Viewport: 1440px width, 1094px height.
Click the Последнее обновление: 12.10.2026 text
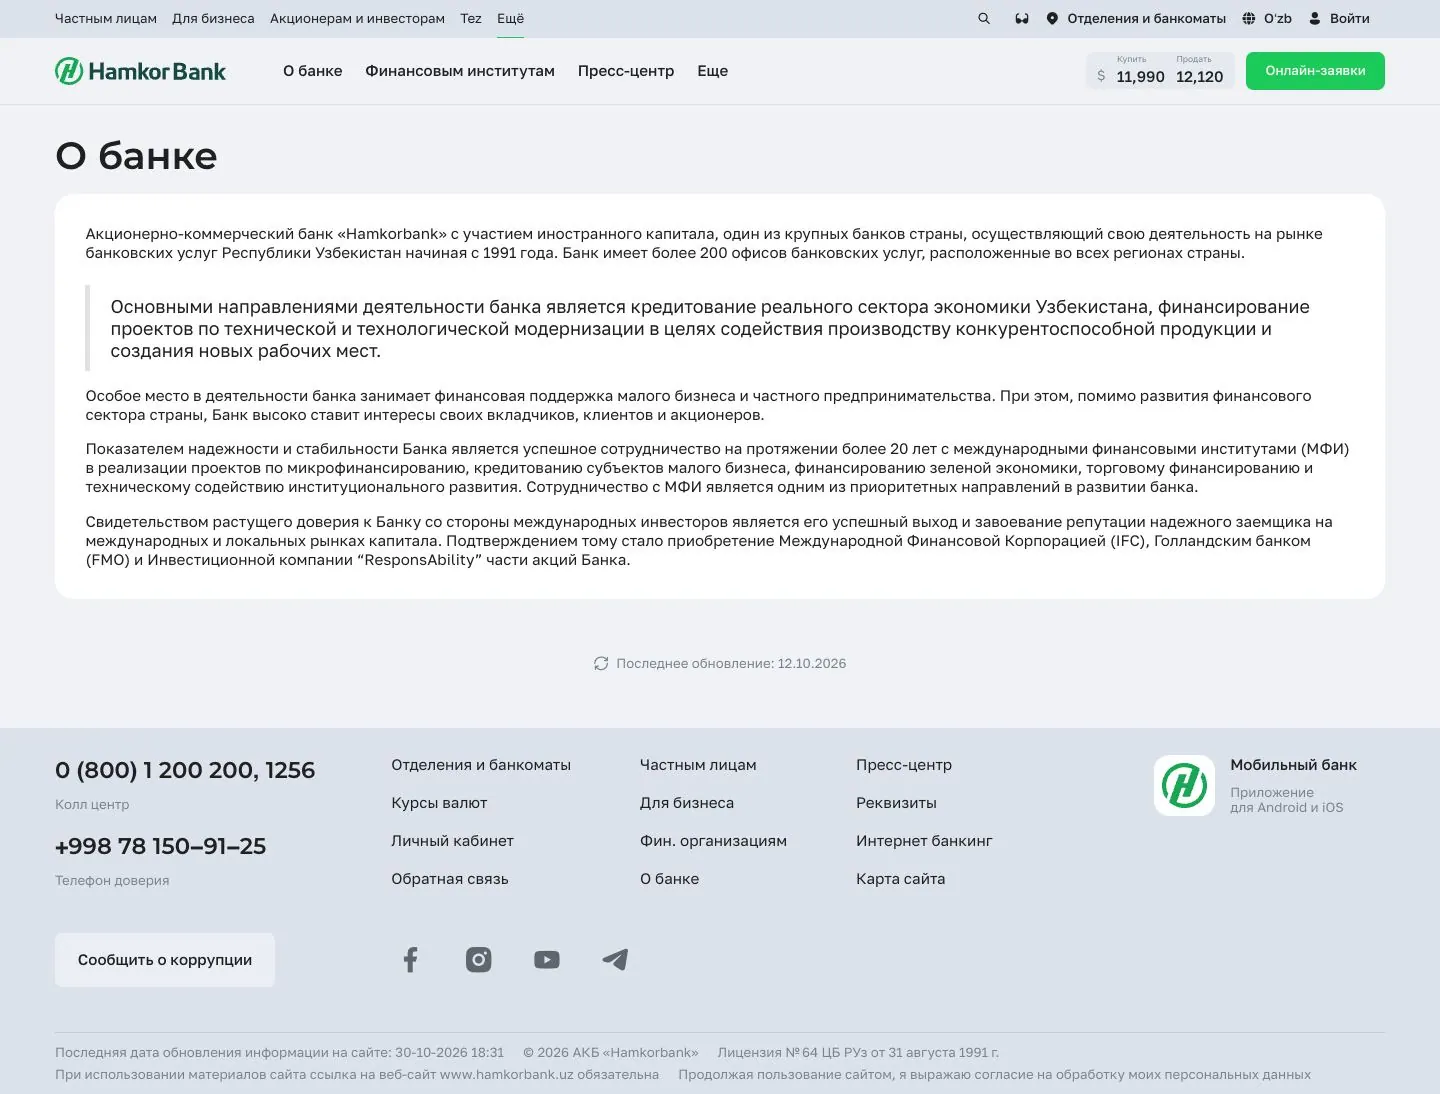(x=731, y=663)
